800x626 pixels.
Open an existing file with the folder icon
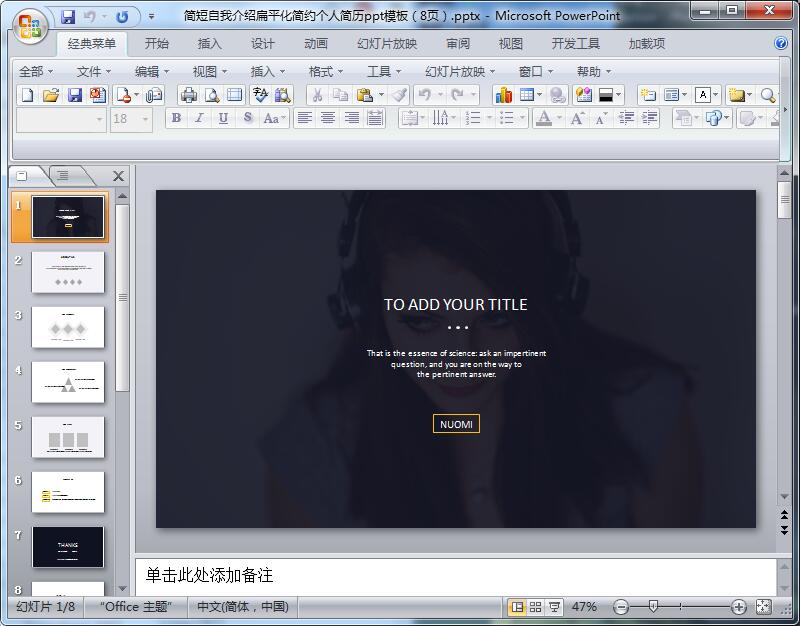click(x=51, y=95)
